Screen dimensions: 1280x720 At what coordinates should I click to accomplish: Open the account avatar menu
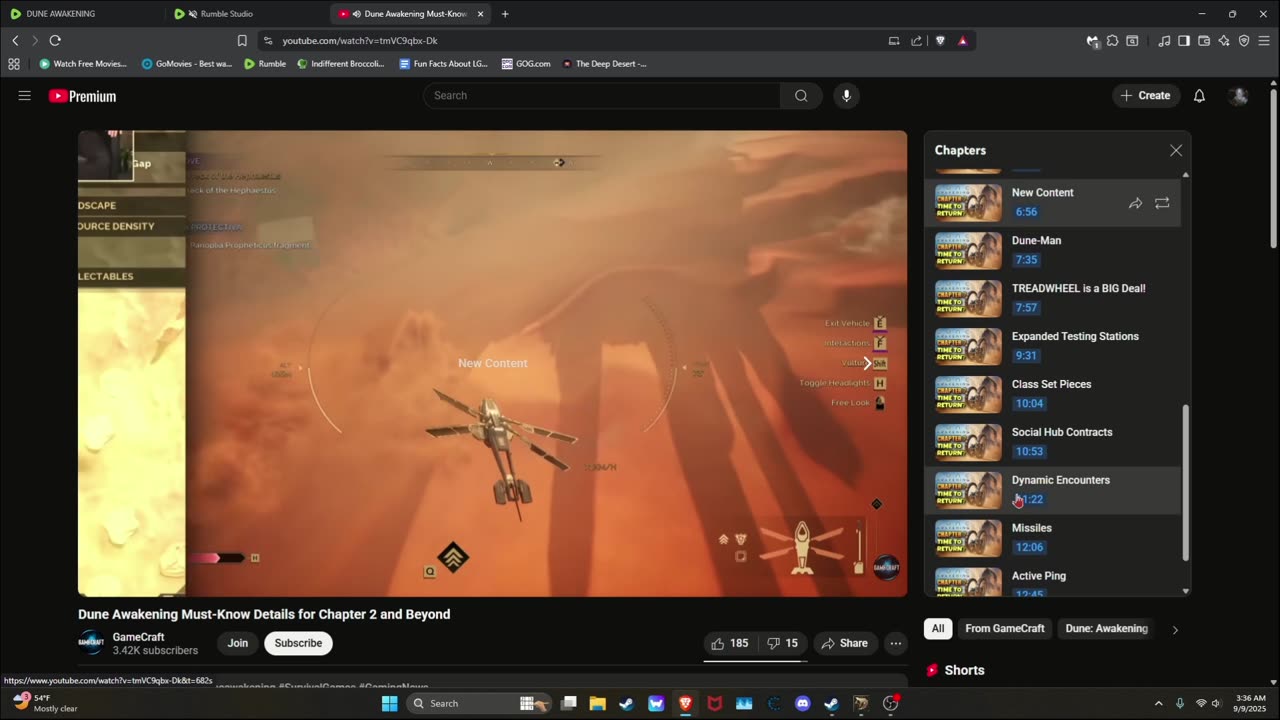pos(1238,96)
